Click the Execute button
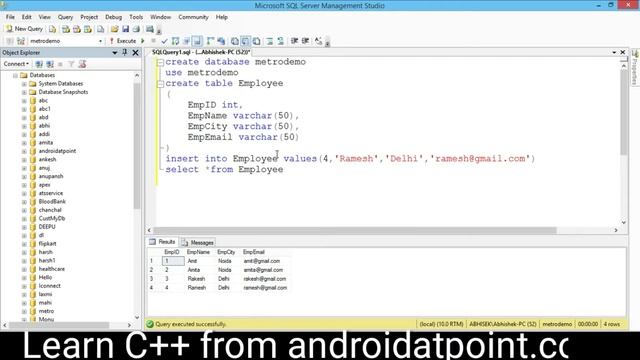Viewport: 640px width, 360px height. pyautogui.click(x=123, y=41)
